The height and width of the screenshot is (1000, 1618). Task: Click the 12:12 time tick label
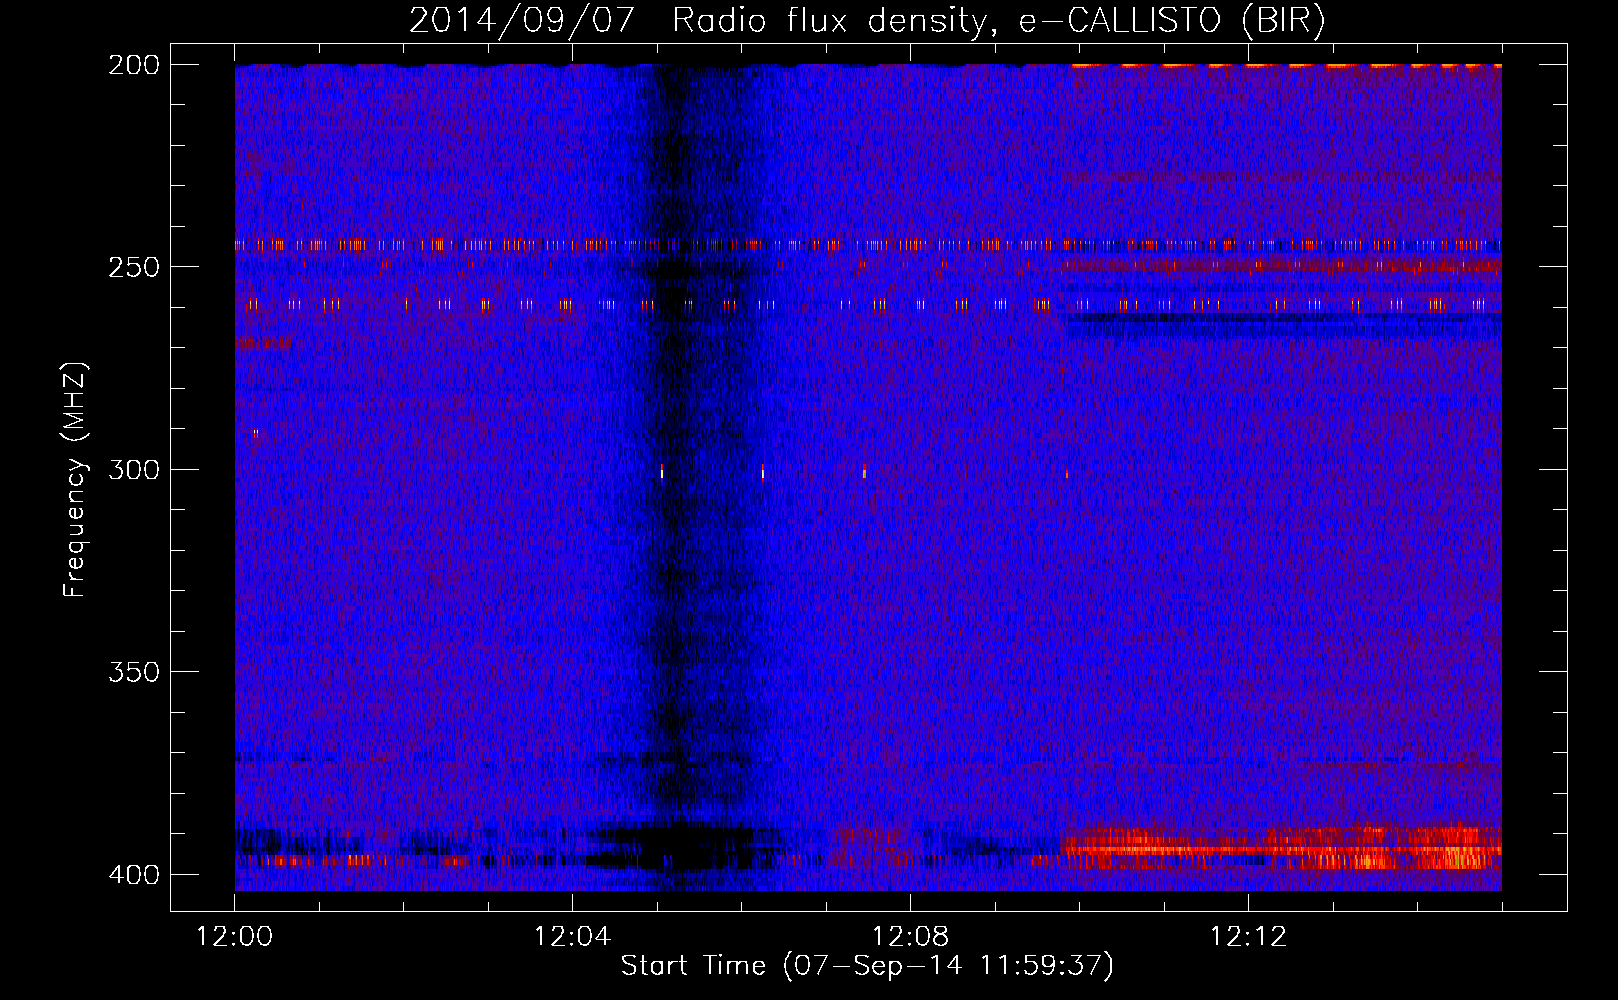pyautogui.click(x=1249, y=937)
